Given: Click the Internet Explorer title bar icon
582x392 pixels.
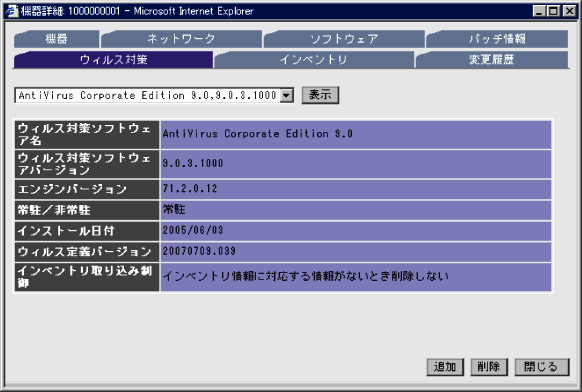Looking at the screenshot, I should tap(12, 11).
